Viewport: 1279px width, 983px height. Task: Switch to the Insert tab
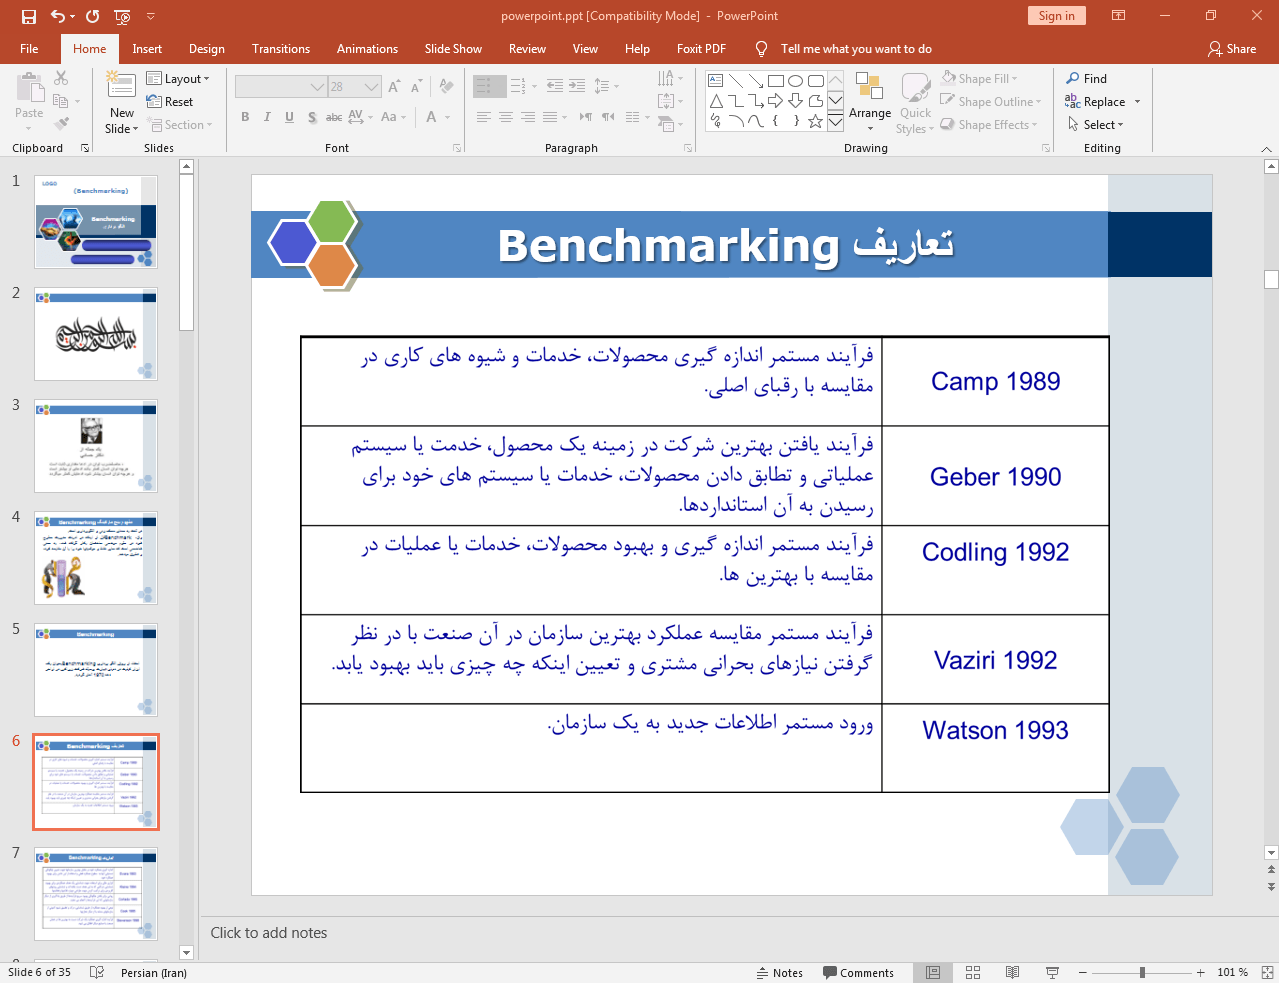pos(147,49)
